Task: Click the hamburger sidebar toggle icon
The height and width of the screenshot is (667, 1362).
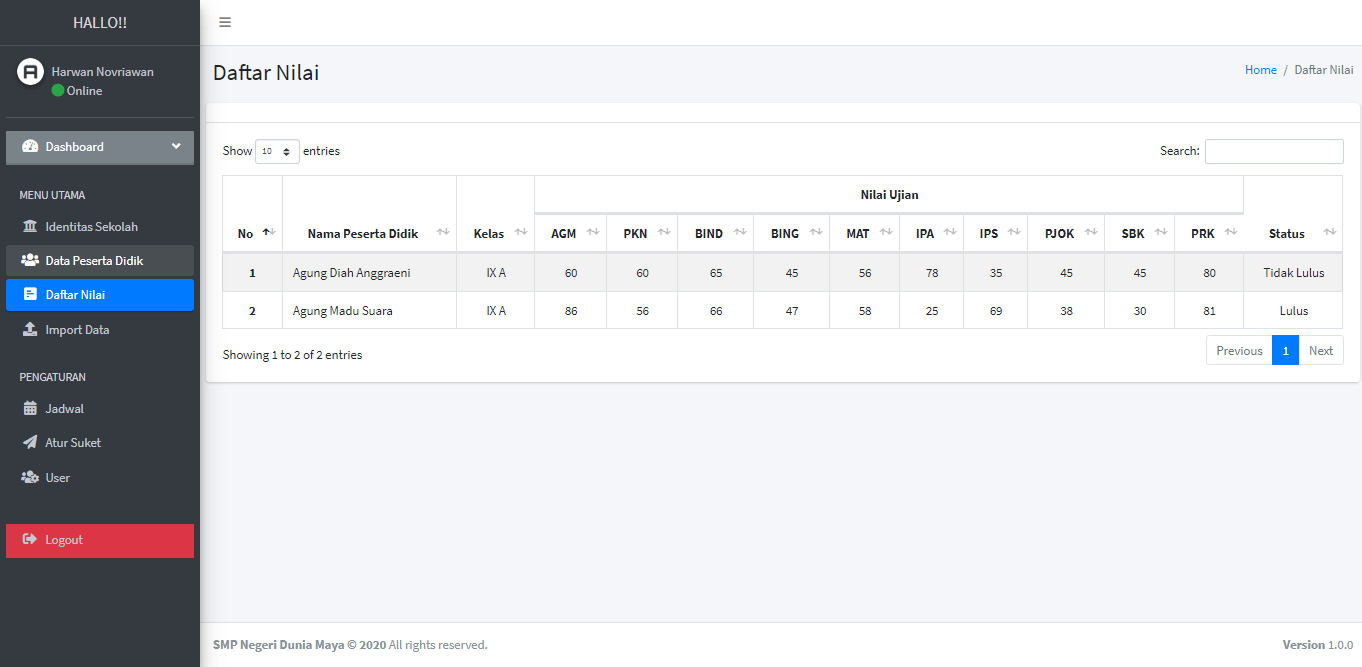Action: pyautogui.click(x=225, y=22)
